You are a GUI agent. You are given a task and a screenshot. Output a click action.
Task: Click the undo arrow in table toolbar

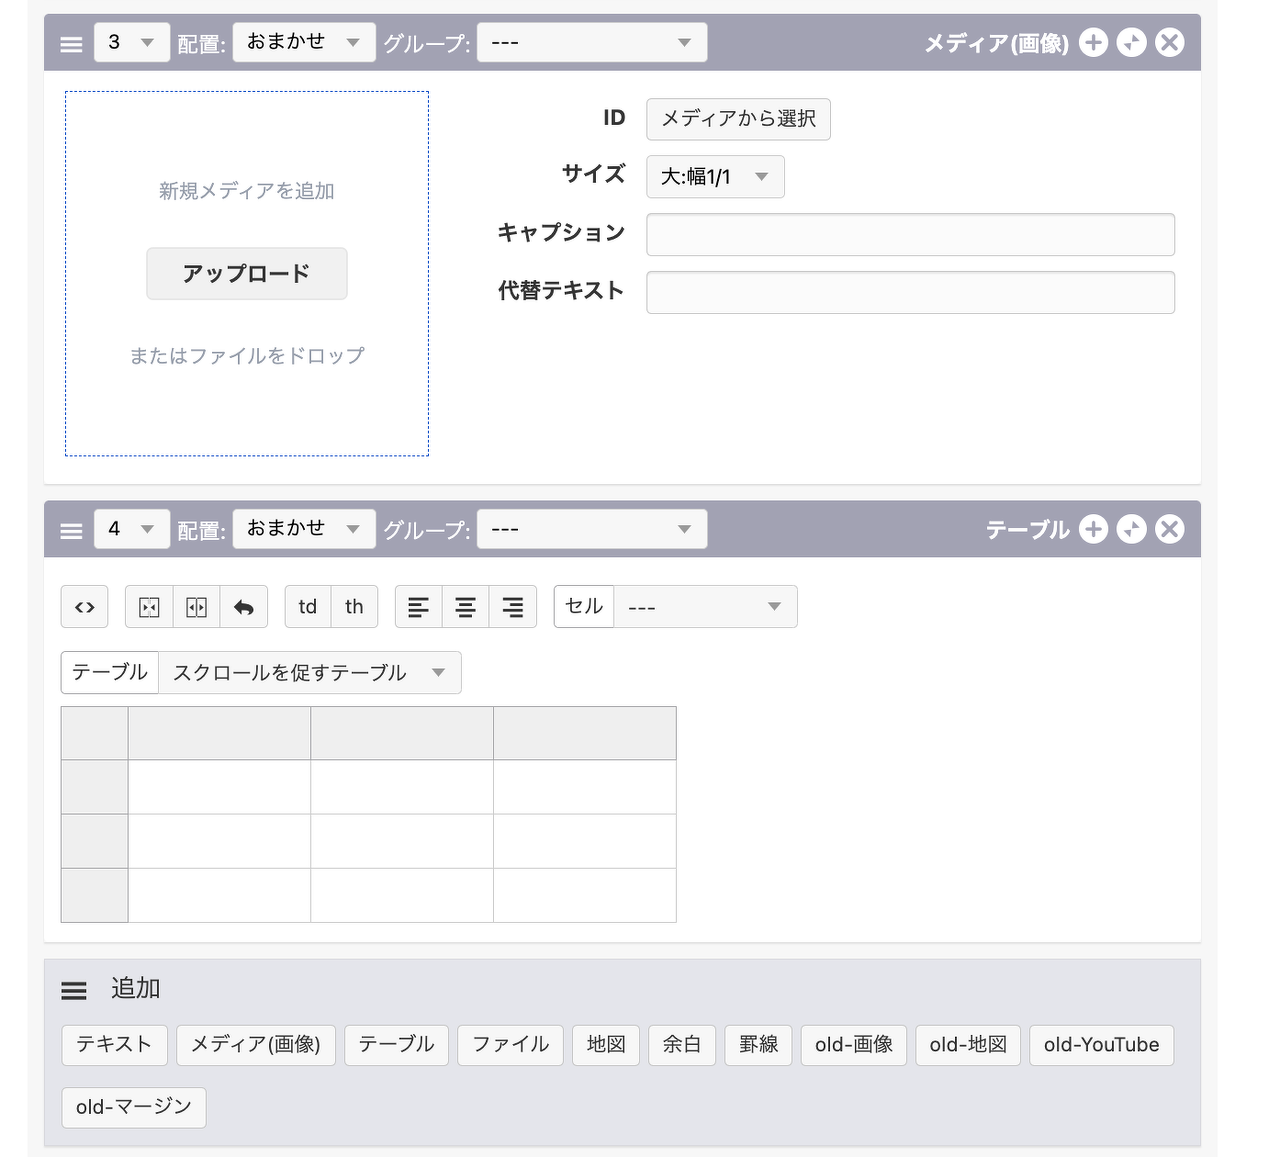pos(243,607)
